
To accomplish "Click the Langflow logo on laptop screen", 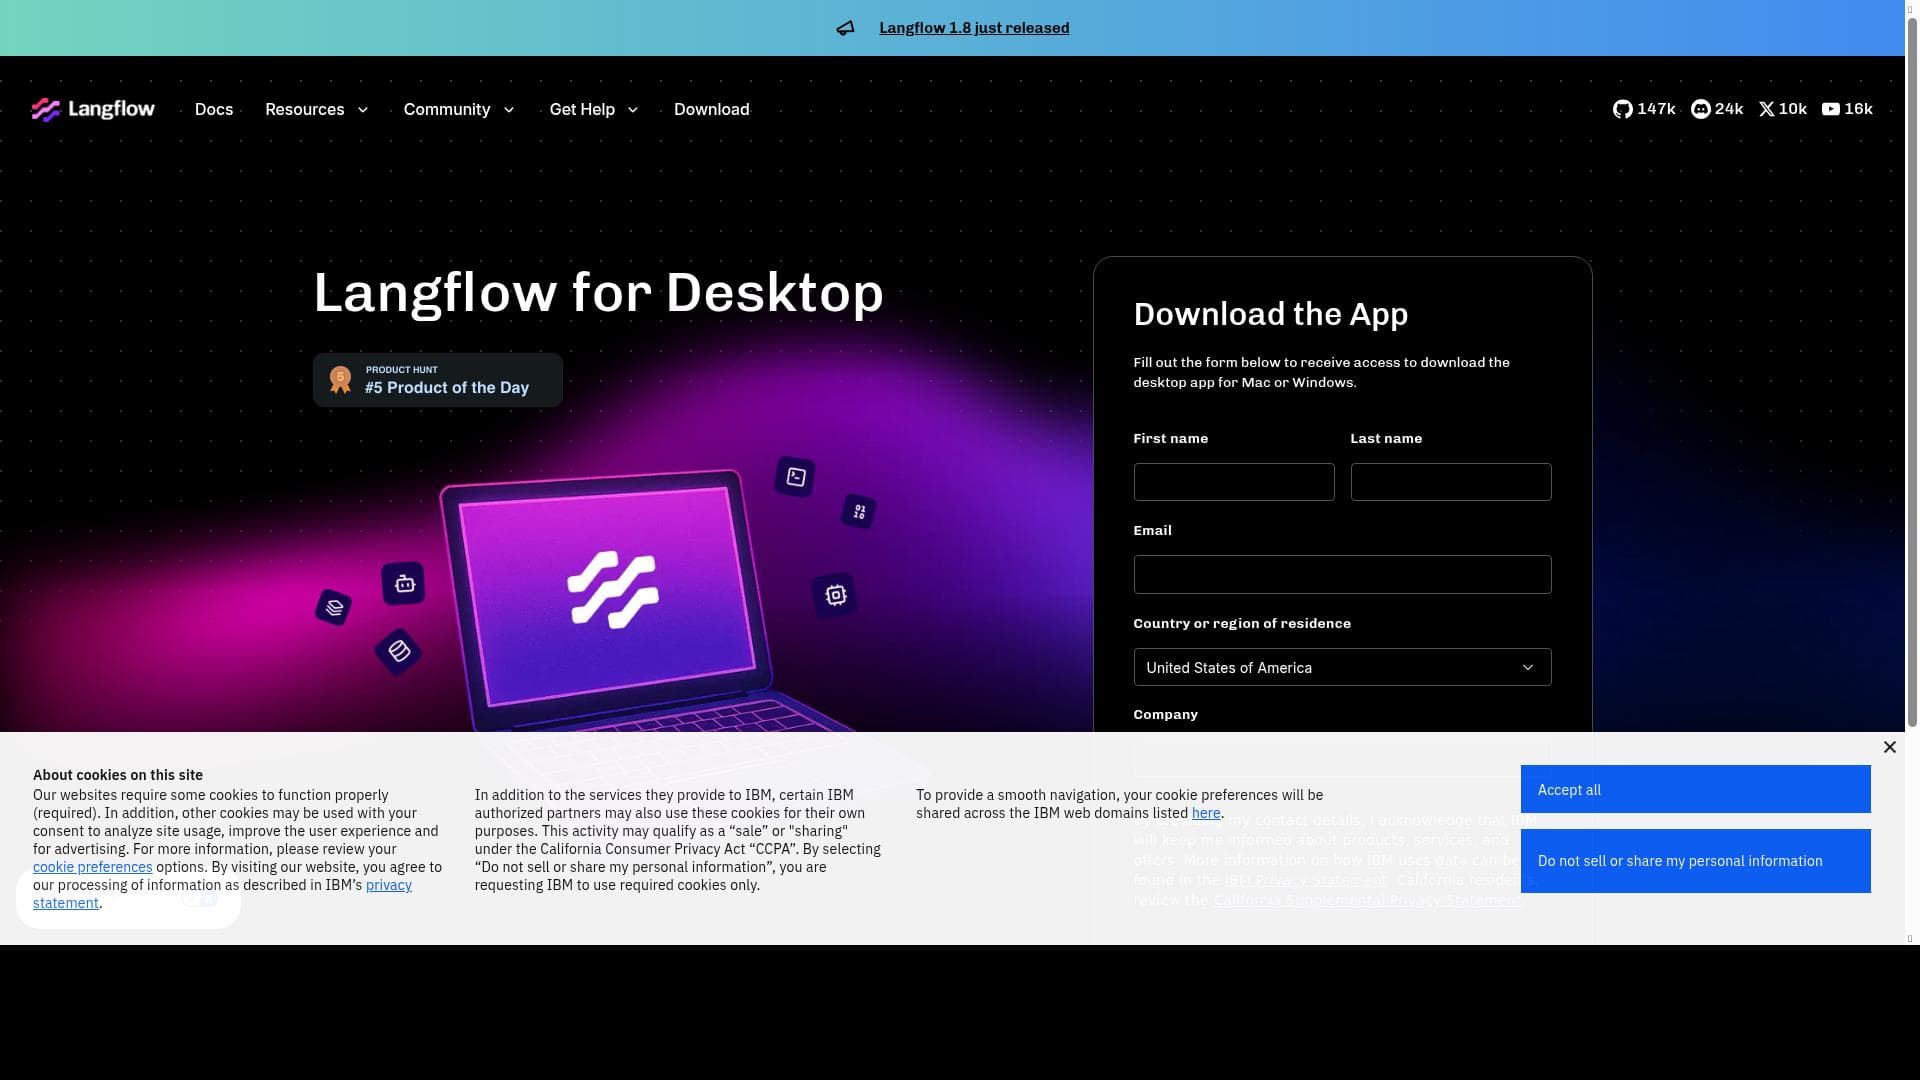I will pos(613,590).
